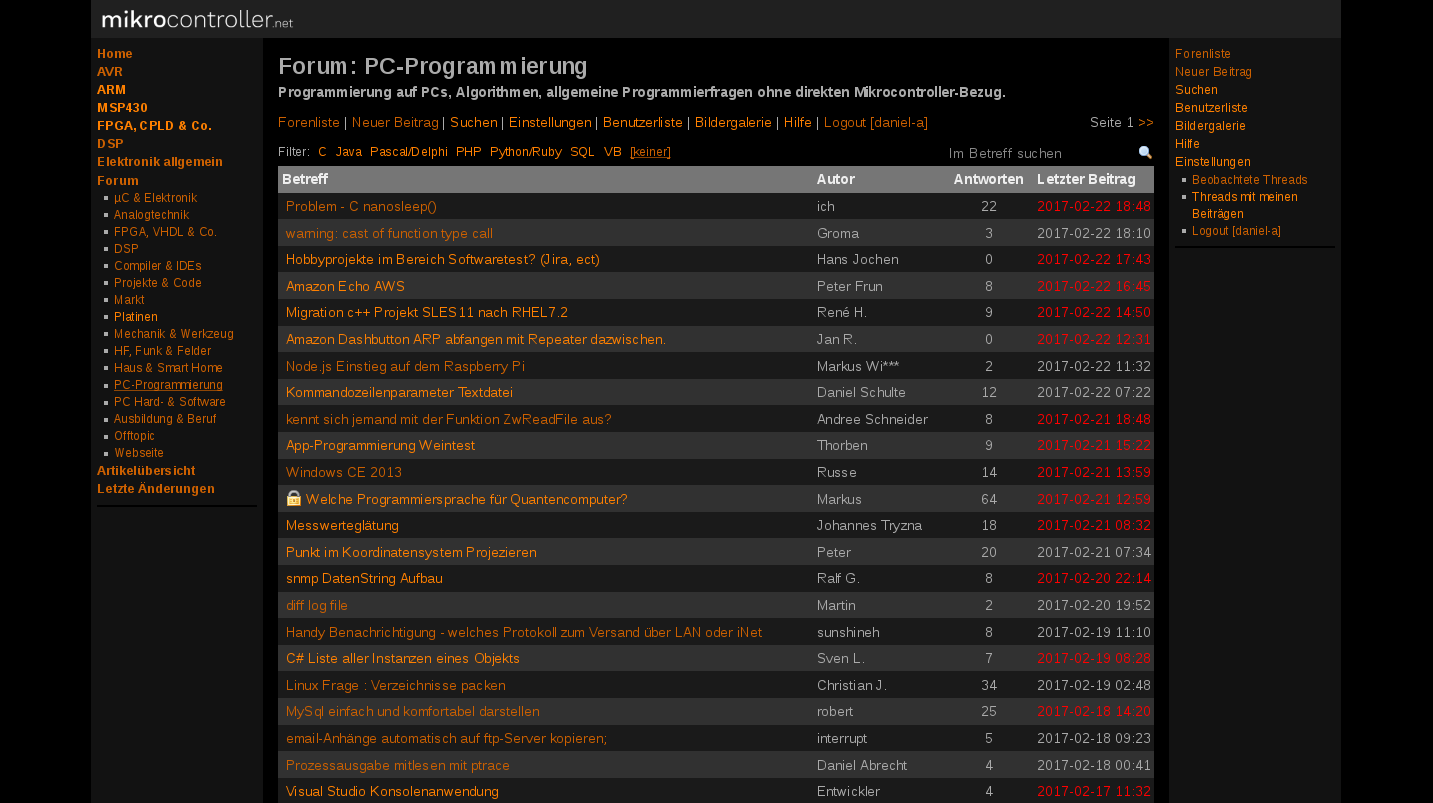Open Threads mit meinen Beiträgen
1433x803 pixels.
1245,205
